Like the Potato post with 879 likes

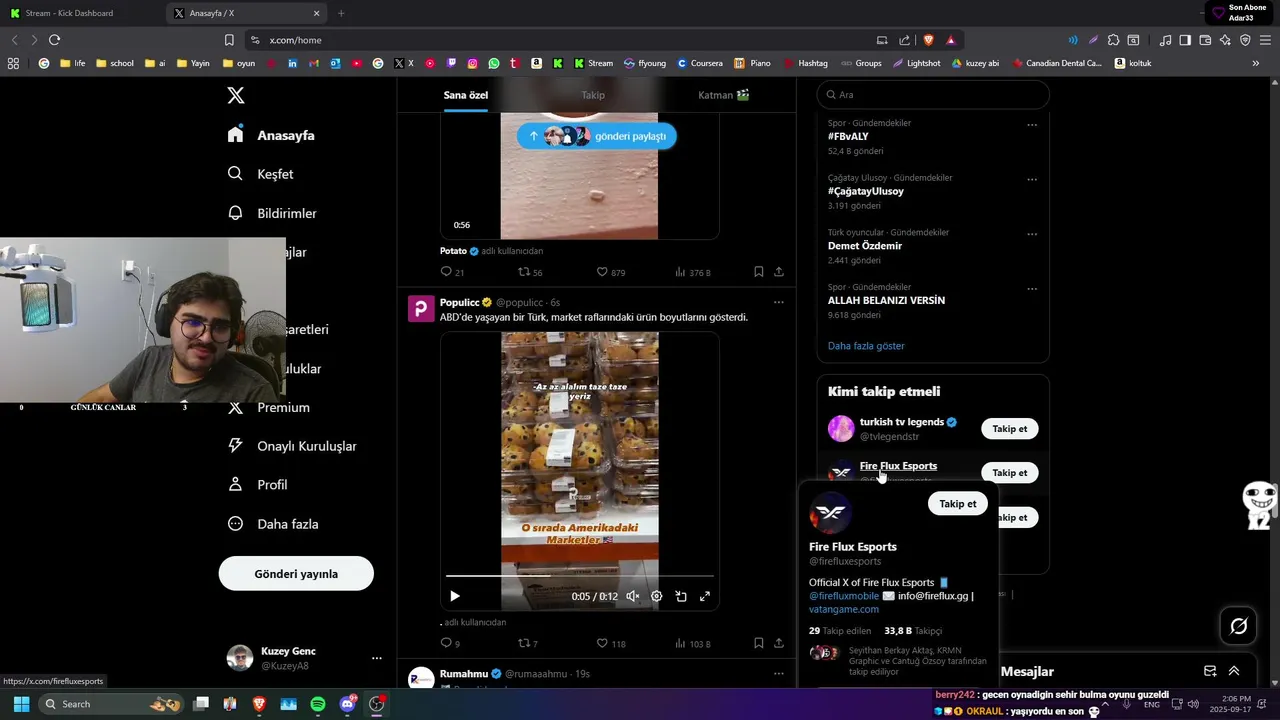tap(610, 272)
